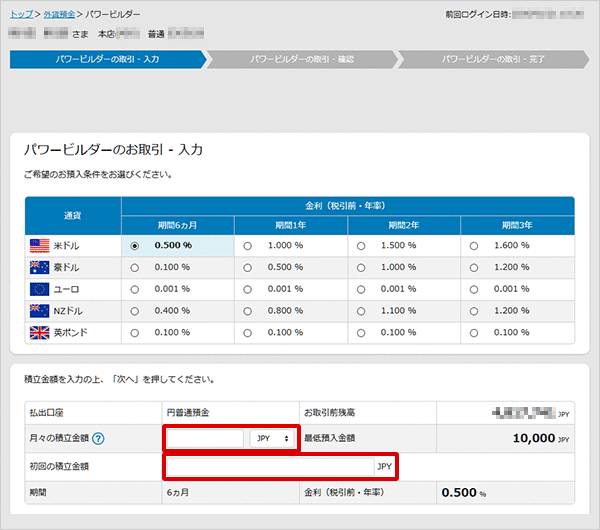Select US dollar 1-year 1.000% rate
Image resolution: width=600 pixels, height=530 pixels.
(248, 245)
